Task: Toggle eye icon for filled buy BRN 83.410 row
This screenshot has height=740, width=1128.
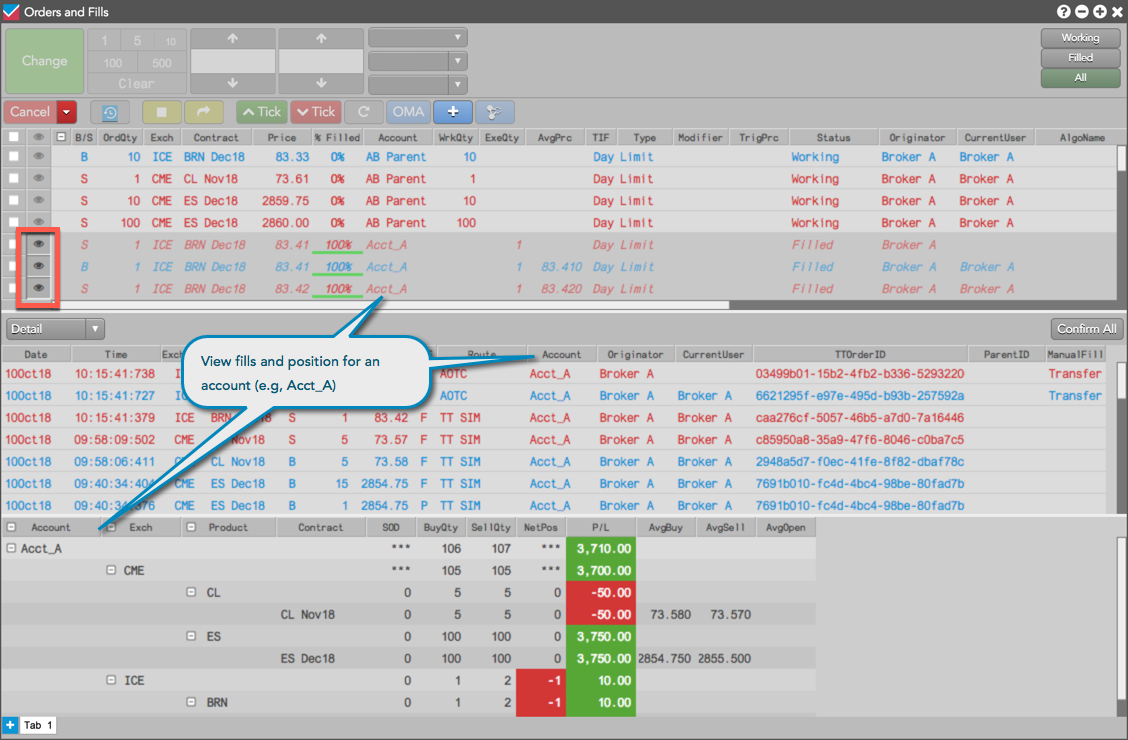Action: pos(39,266)
